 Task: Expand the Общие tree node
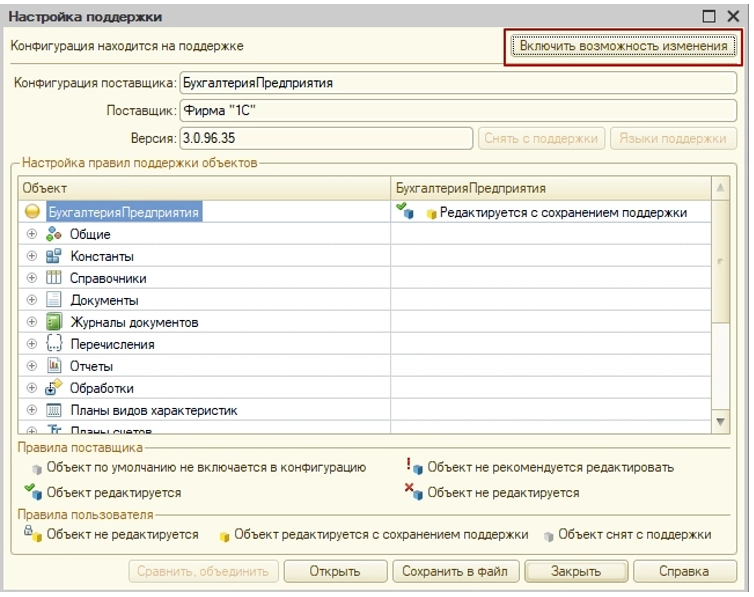click(32, 234)
